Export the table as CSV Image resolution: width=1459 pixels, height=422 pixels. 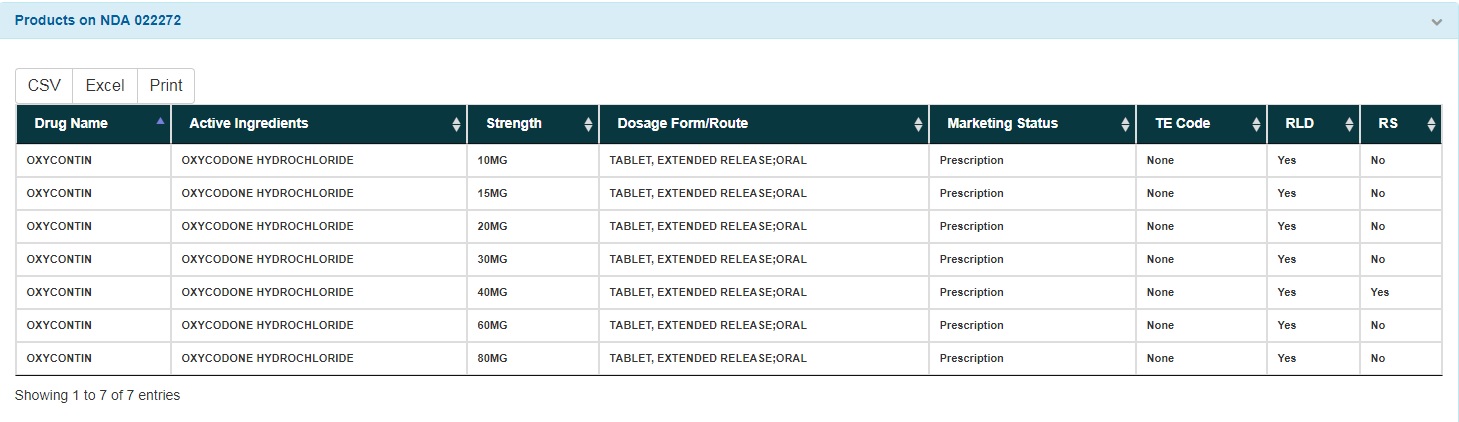tap(44, 86)
